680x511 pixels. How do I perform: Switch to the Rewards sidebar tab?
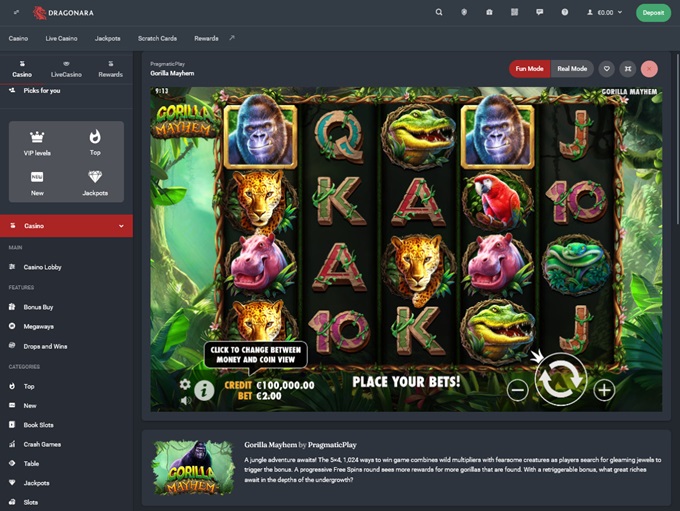[x=110, y=69]
